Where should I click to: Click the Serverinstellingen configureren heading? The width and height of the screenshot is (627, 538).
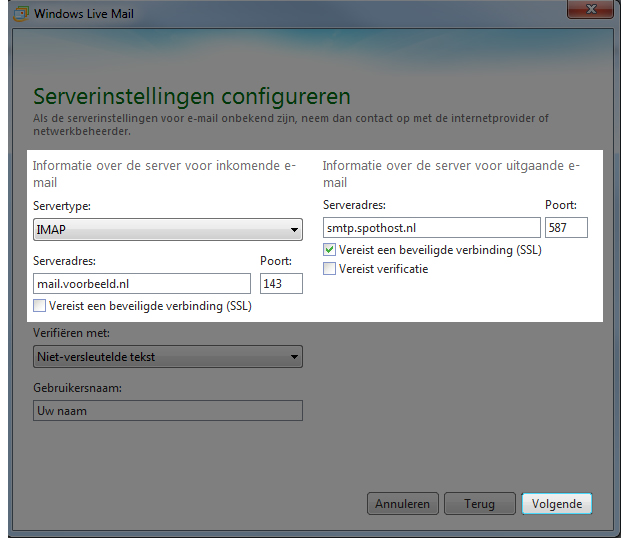pyautogui.click(x=192, y=97)
